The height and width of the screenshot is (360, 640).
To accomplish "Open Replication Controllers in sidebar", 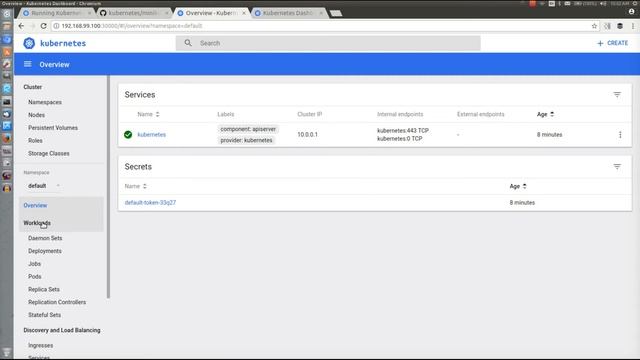I will (x=57, y=302).
